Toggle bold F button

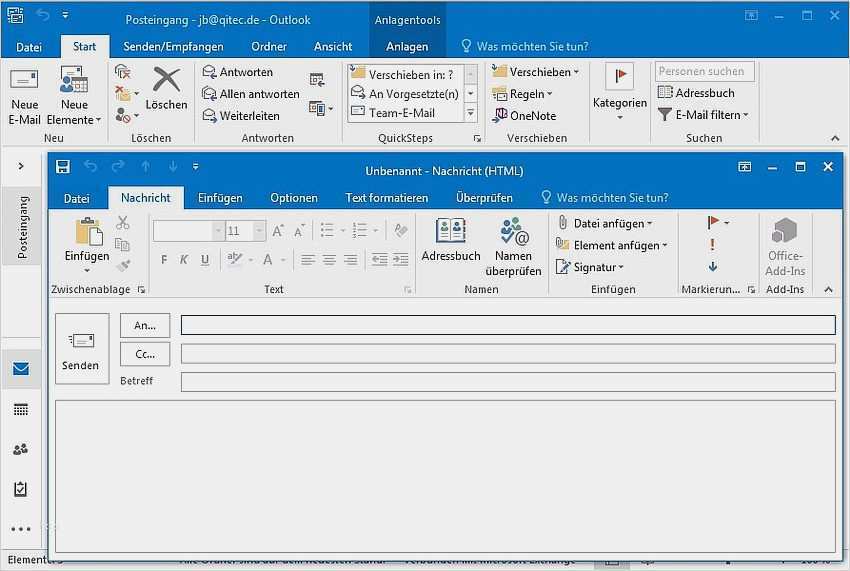[164, 260]
